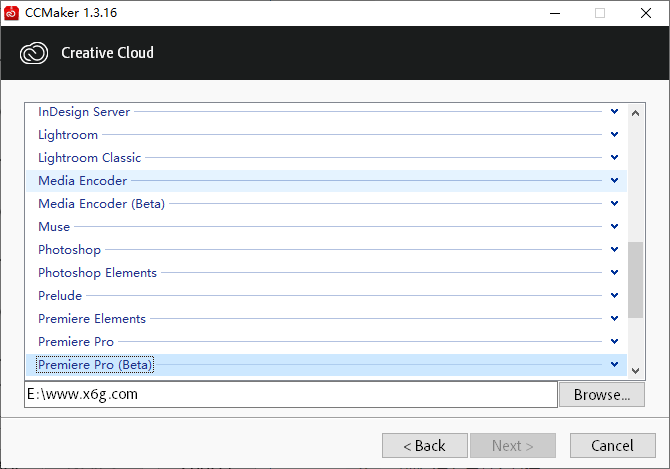Expand the Muse row chevron
670x469 pixels.
[x=614, y=227]
